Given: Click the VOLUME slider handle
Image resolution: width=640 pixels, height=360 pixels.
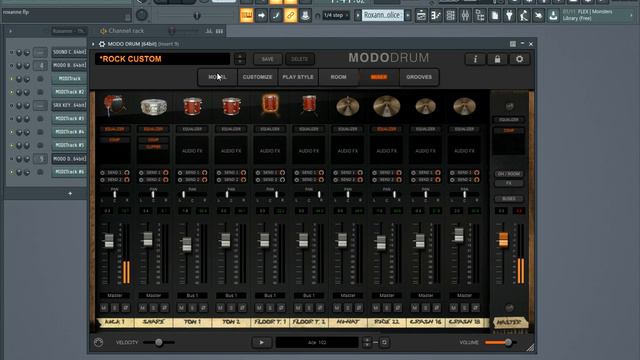Looking at the screenshot, I should click(508, 342).
